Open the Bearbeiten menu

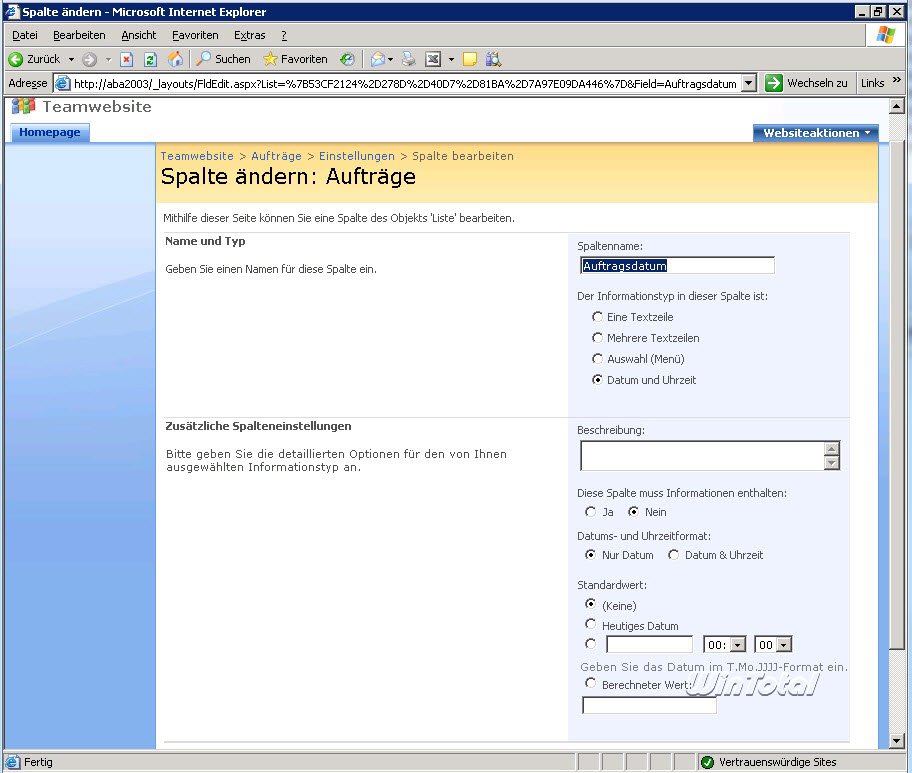tap(79, 35)
